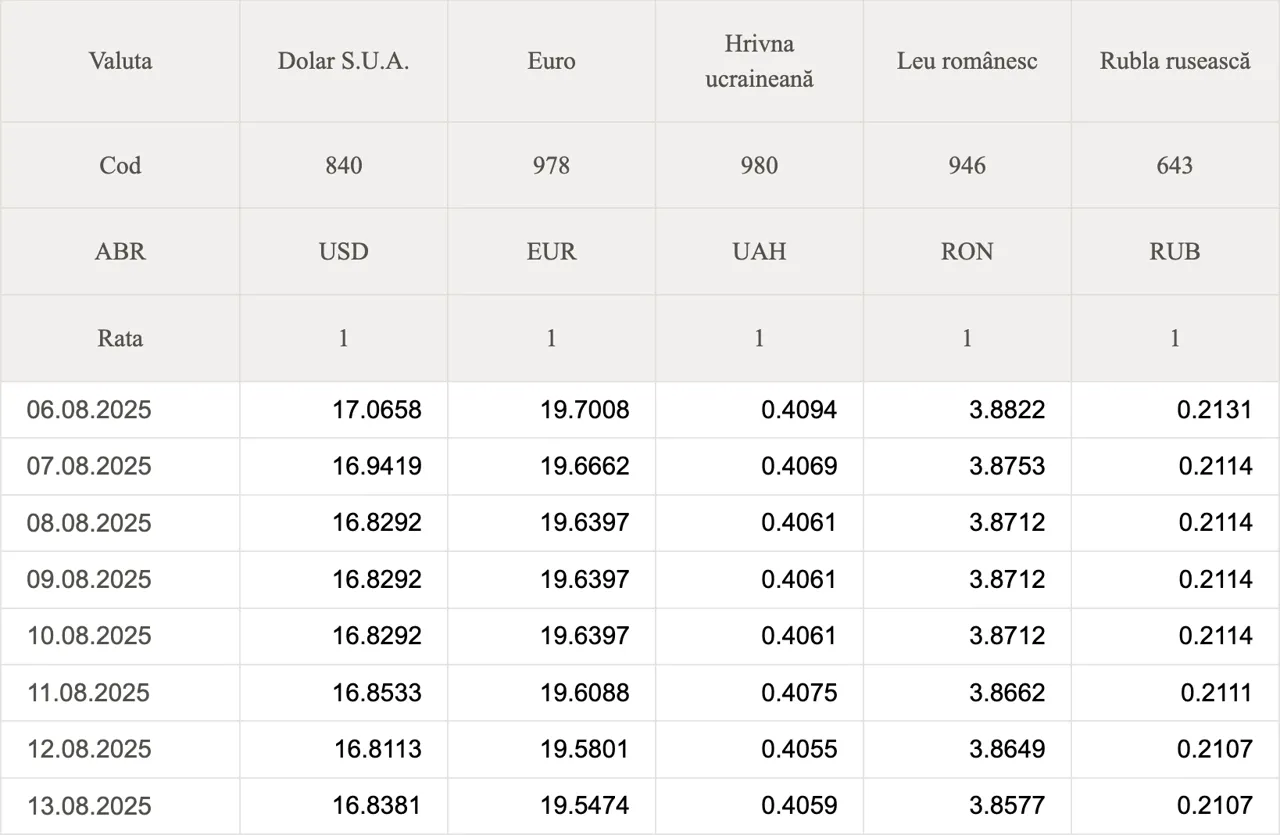Select the RON rate 3.8822
This screenshot has width=1280, height=835.
(1007, 409)
